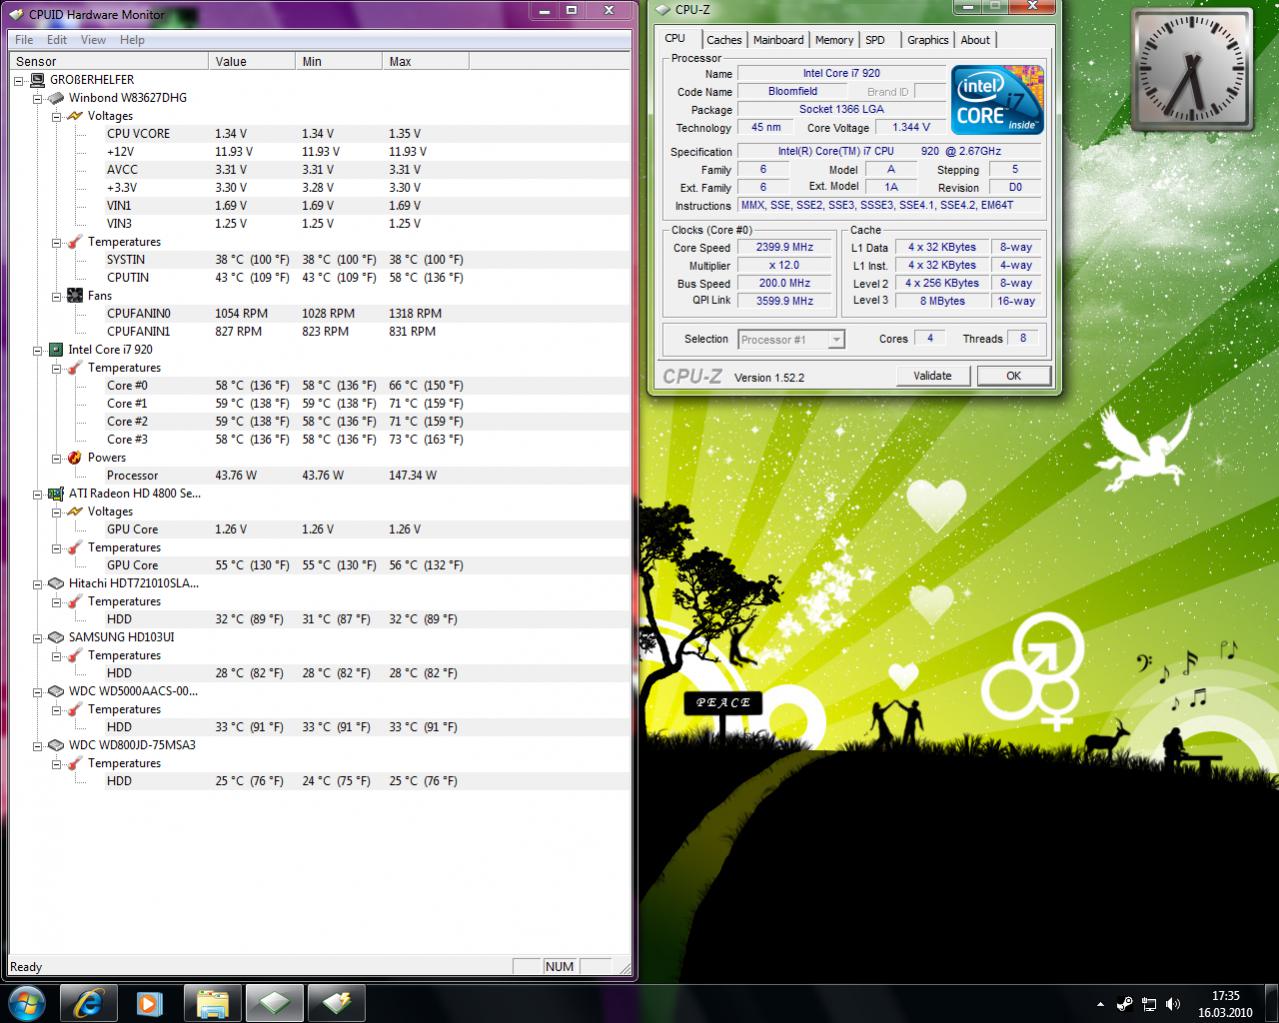Click the chip icon beside Winbond W83627DHG

coord(56,98)
